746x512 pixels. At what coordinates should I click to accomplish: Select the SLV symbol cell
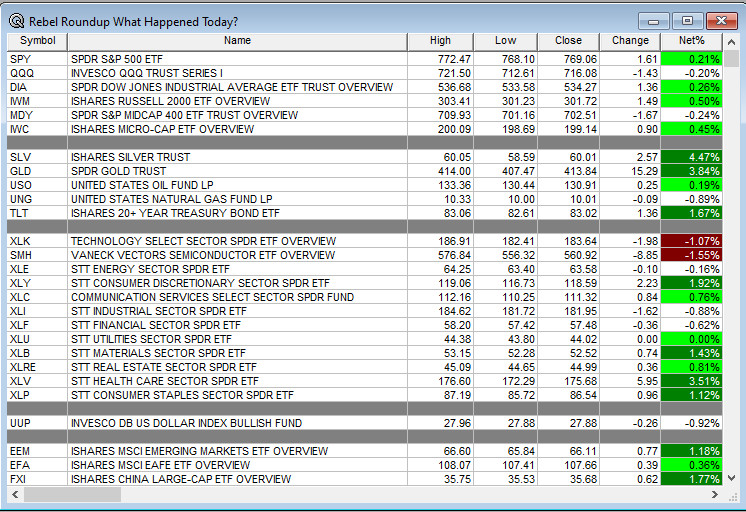coord(38,157)
